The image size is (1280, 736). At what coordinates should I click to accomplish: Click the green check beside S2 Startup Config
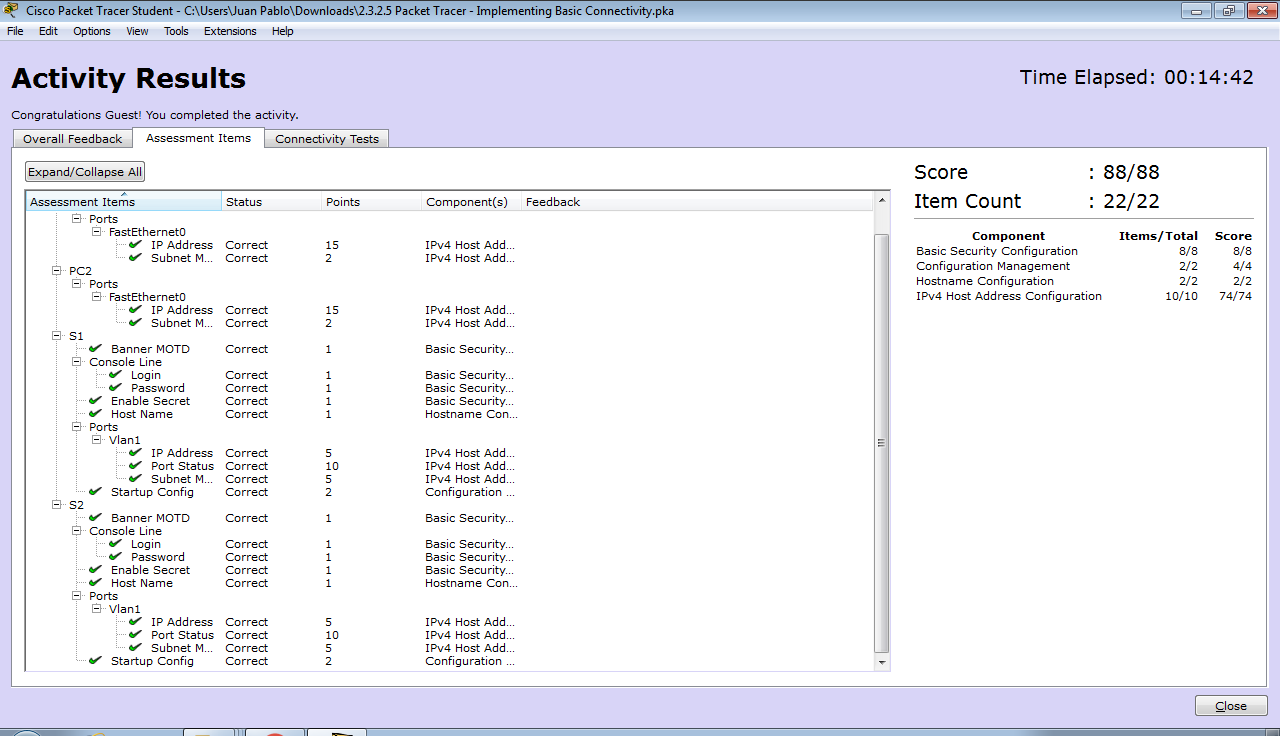(95, 661)
